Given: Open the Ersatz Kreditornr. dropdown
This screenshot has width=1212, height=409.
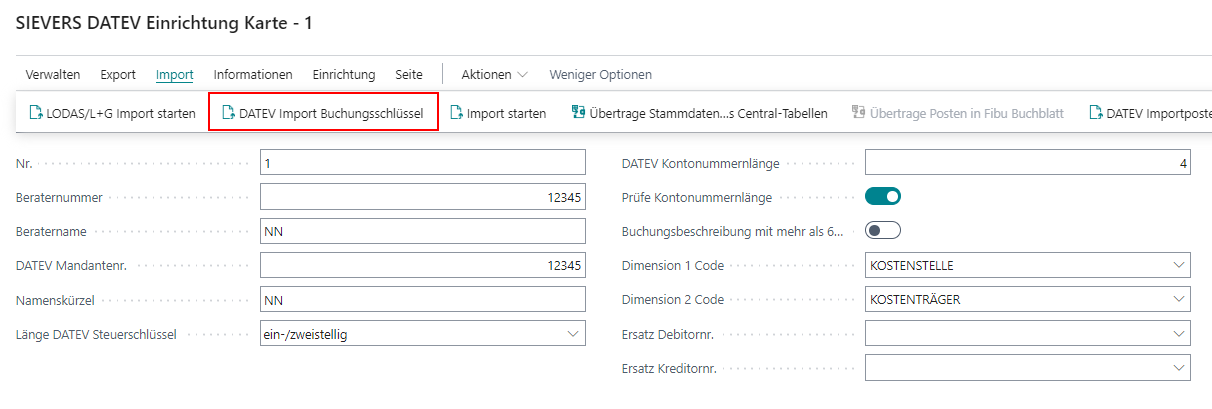Looking at the screenshot, I should pyautogui.click(x=1177, y=368).
